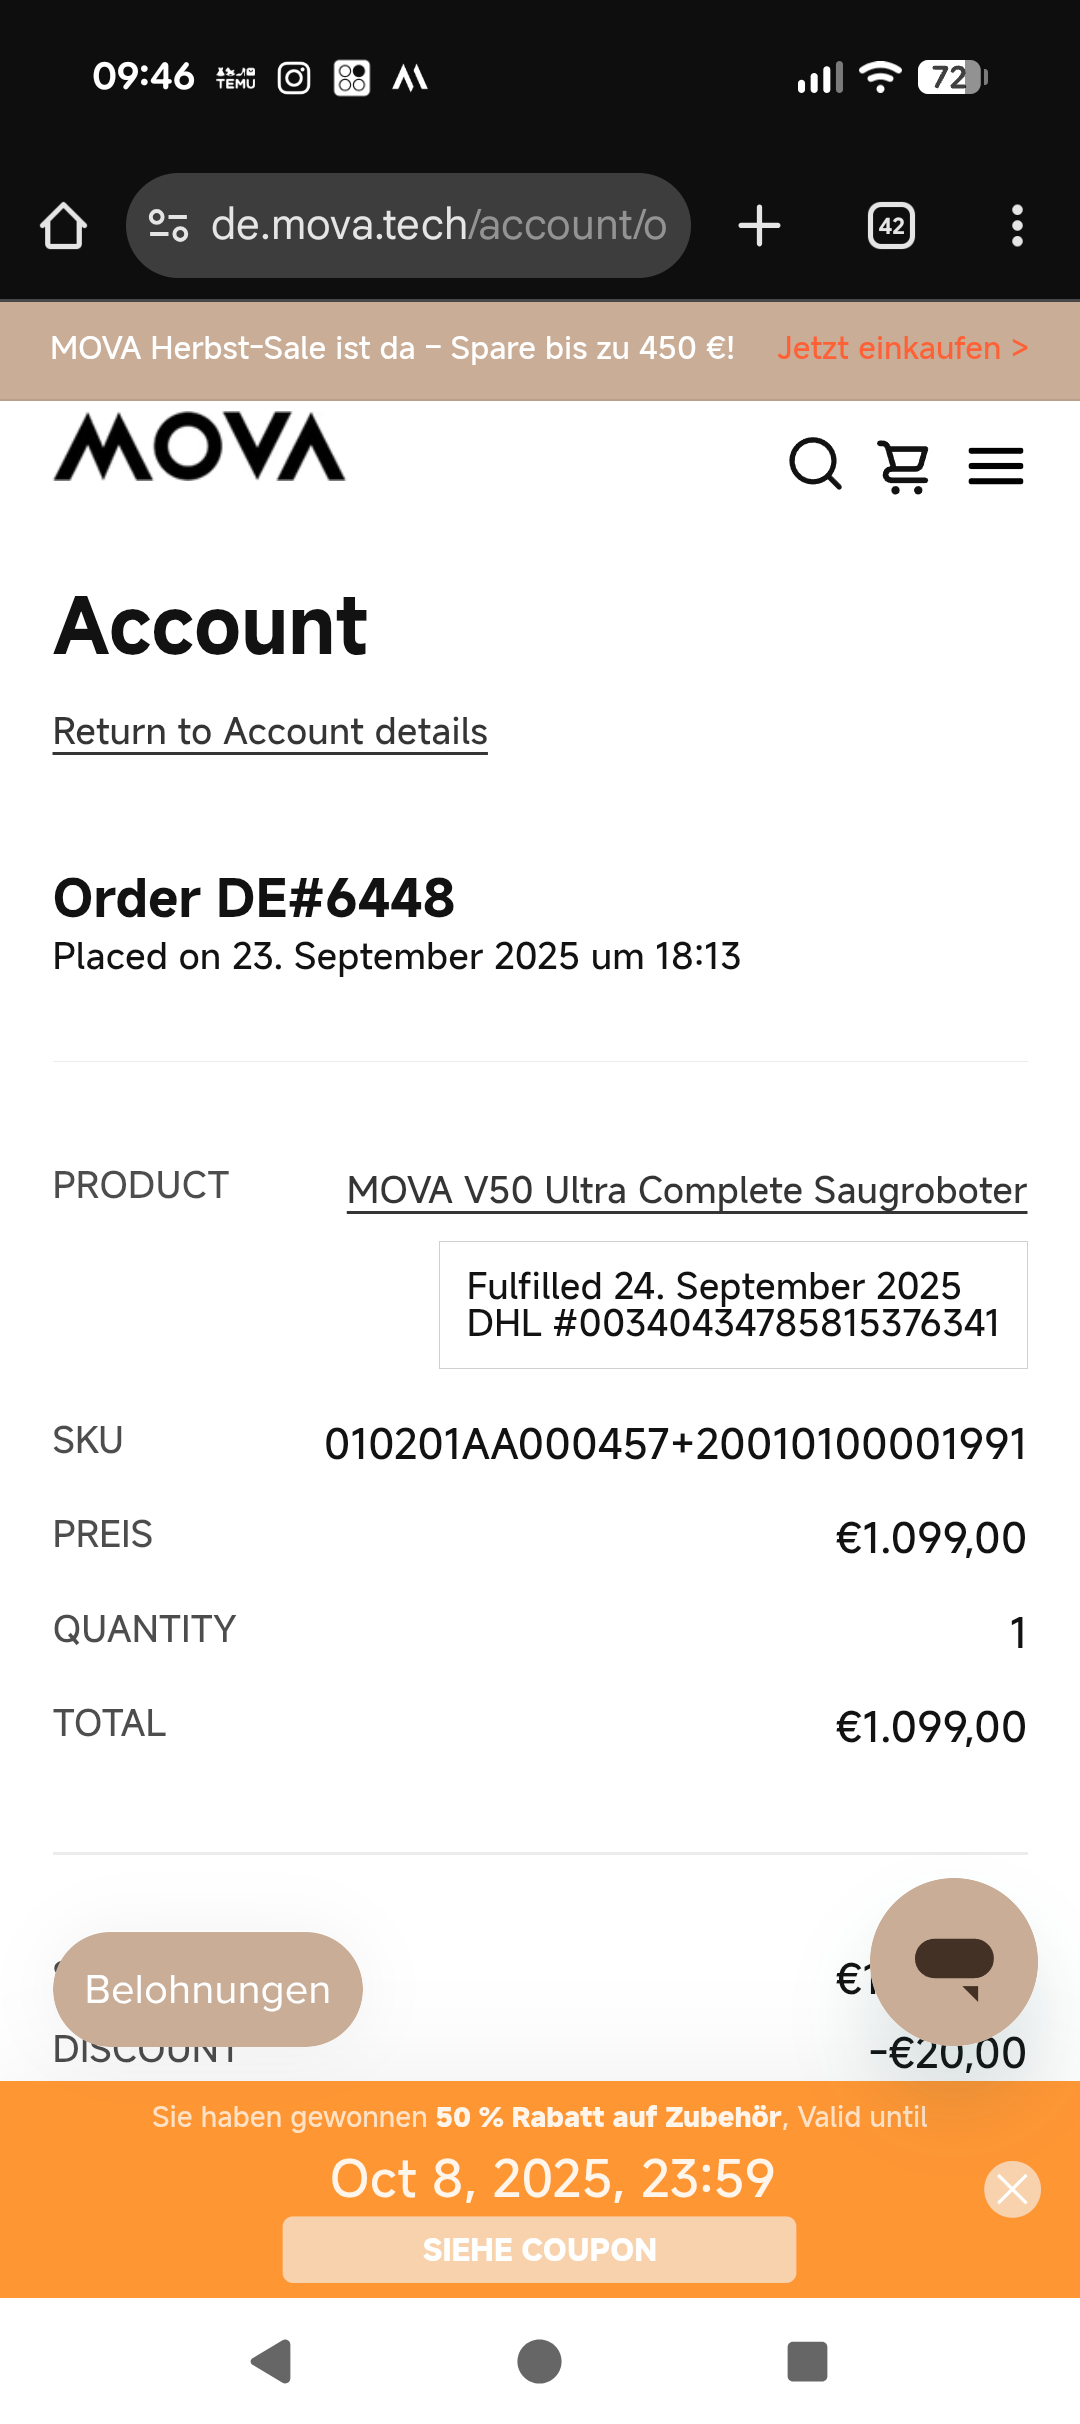Open the chat support bubble
Viewport: 1080px width, 2424px height.
point(953,1961)
